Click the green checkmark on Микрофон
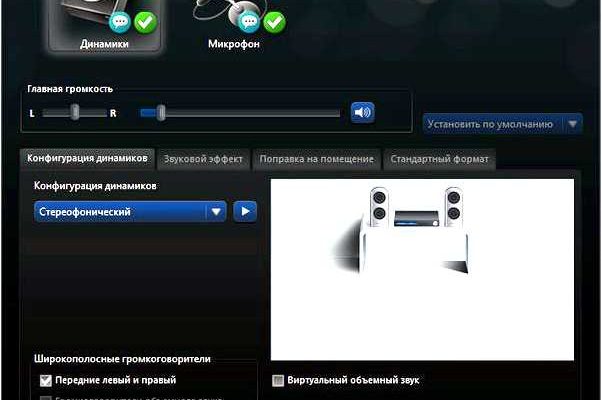Image resolution: width=602 pixels, height=400 pixels. tap(274, 21)
